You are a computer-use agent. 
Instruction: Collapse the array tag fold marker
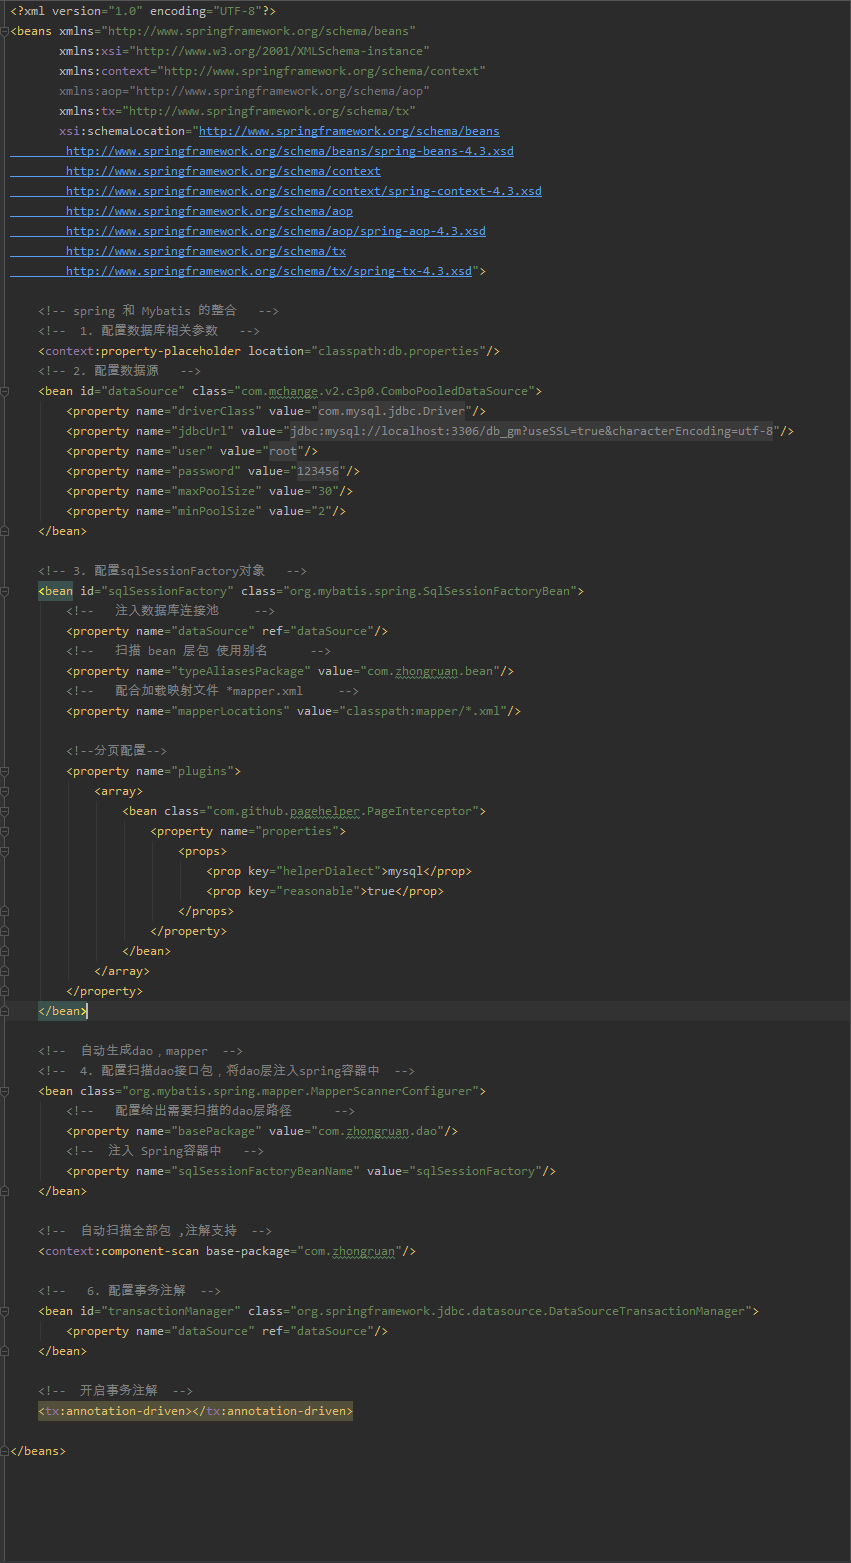[4, 791]
